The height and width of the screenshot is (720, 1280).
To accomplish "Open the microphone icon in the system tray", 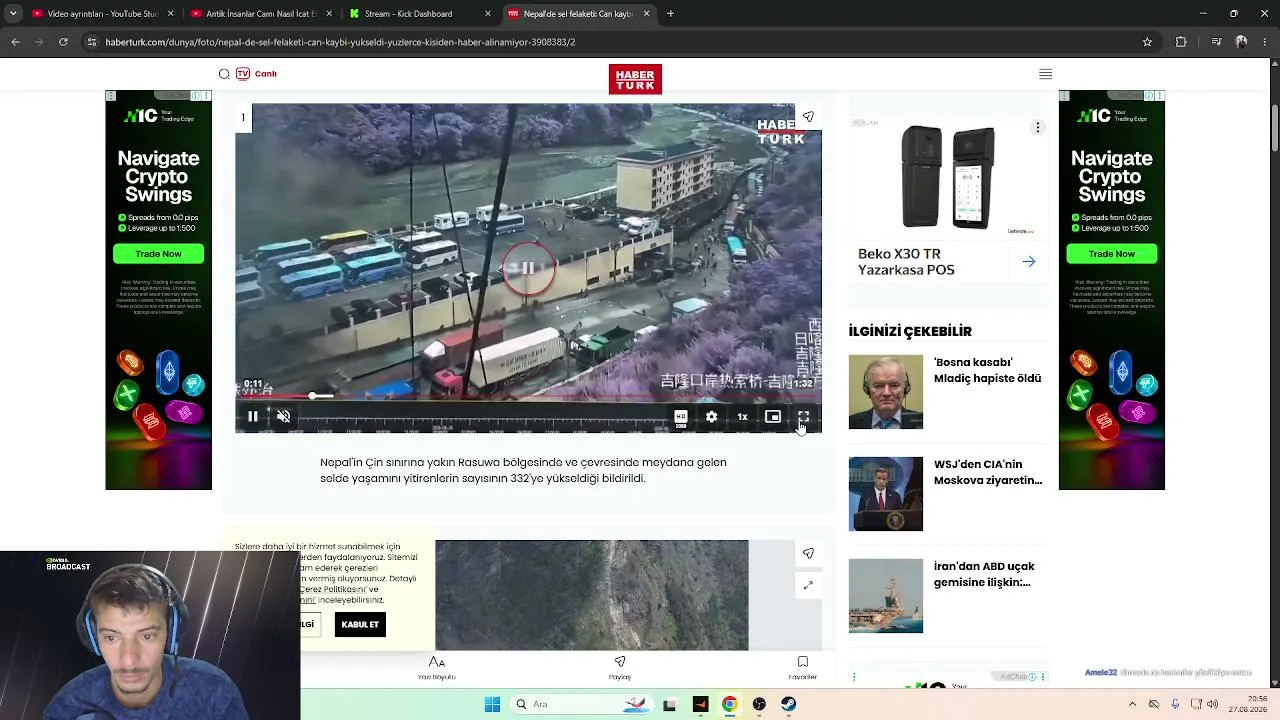I will coord(1175,704).
